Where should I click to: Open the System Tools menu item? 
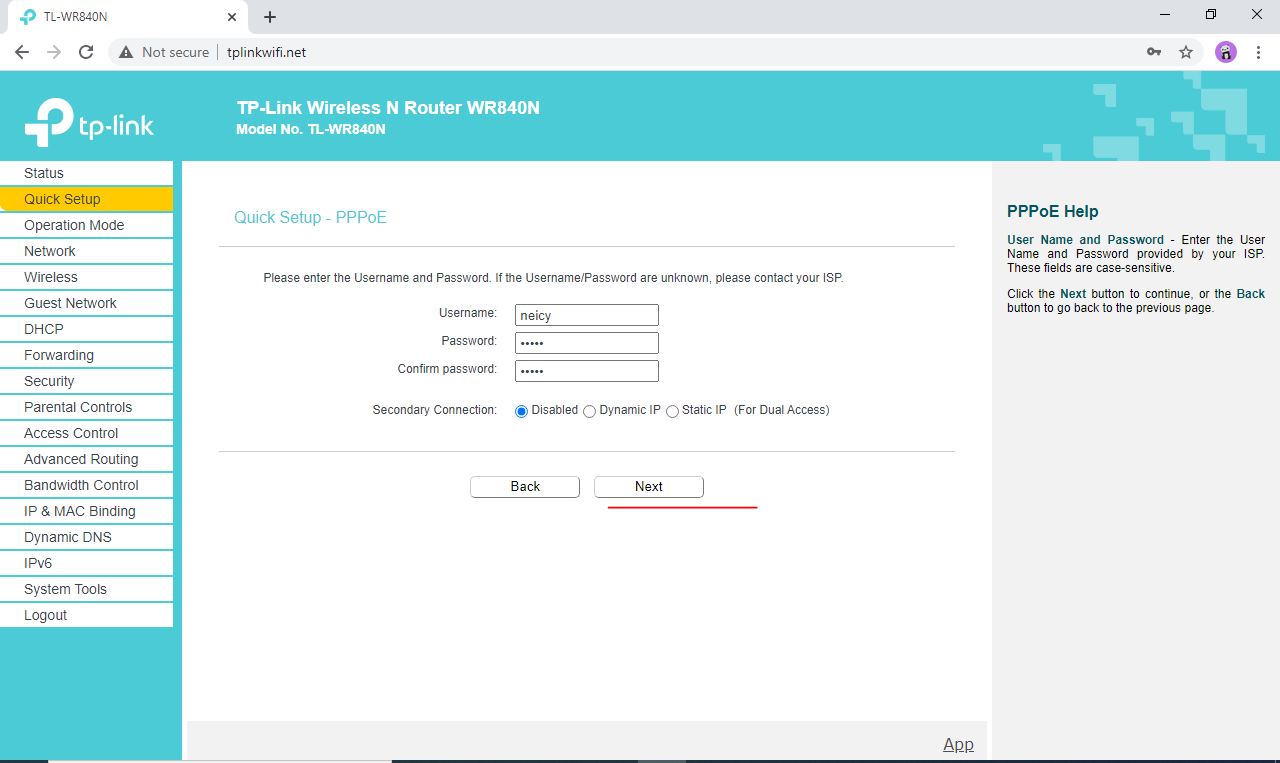pyautogui.click(x=87, y=589)
